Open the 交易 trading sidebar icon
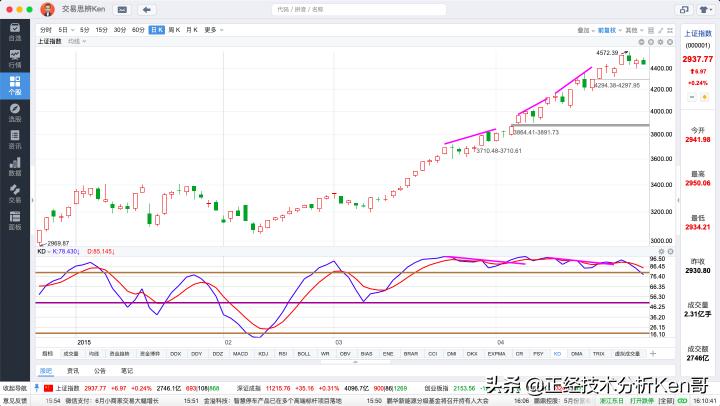 15,194
